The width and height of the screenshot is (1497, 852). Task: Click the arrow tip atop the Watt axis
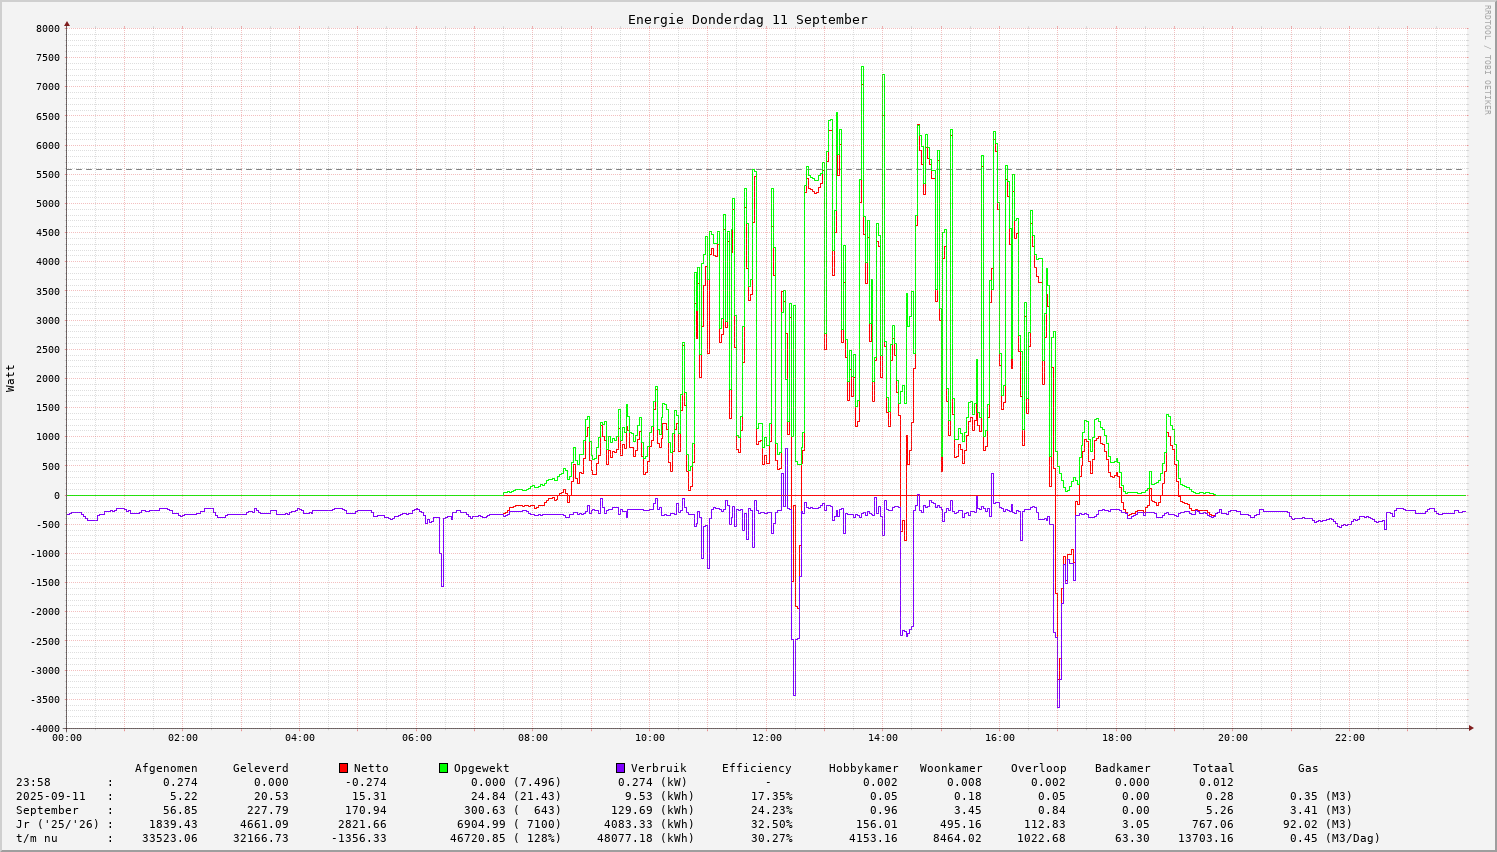pos(67,23)
